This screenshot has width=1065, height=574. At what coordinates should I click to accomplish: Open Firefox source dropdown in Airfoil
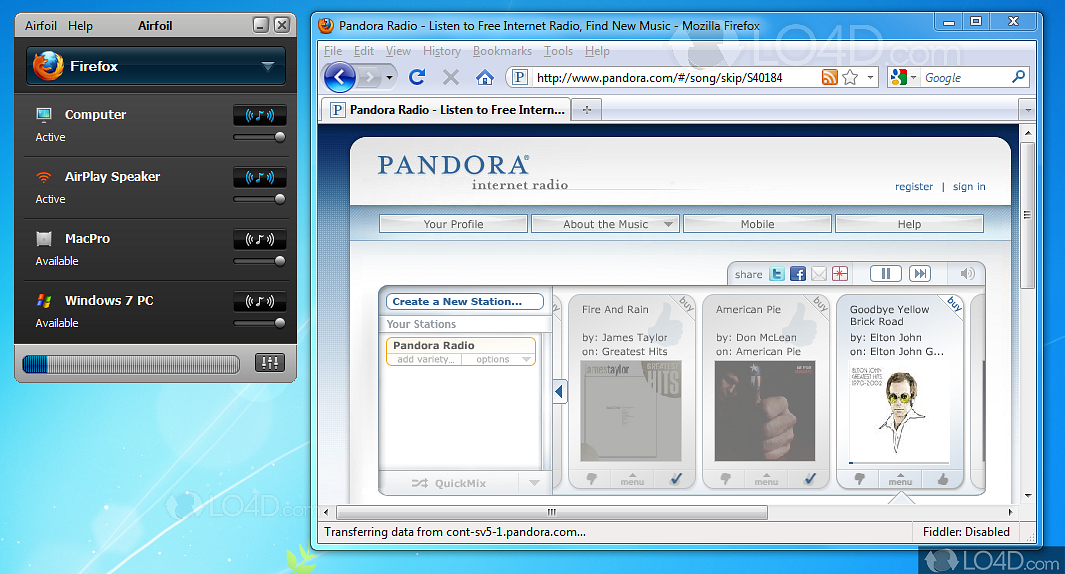(156, 66)
